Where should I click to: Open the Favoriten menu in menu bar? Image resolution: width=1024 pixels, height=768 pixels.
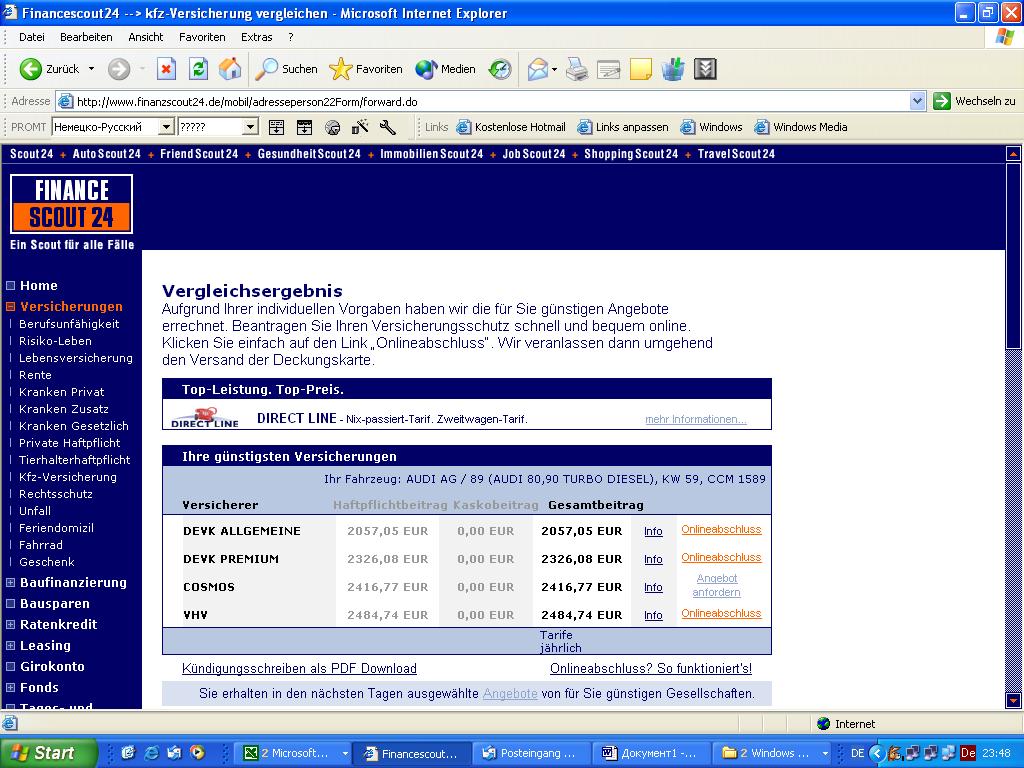click(x=202, y=37)
